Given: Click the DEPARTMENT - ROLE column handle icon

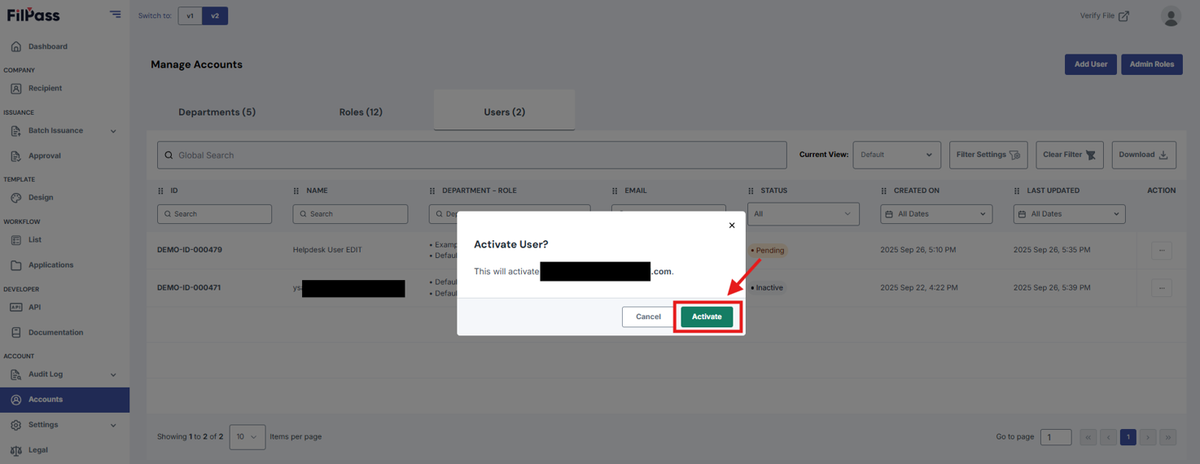Looking at the screenshot, I should [432, 190].
